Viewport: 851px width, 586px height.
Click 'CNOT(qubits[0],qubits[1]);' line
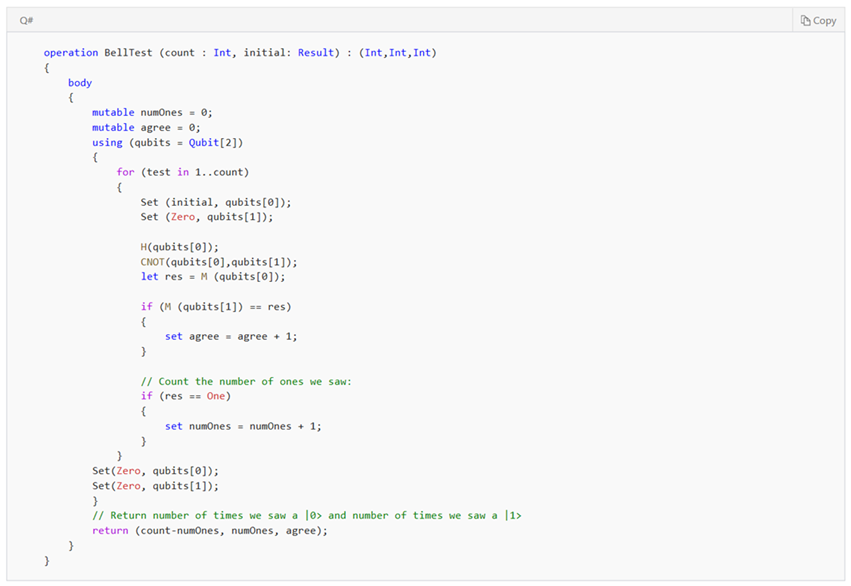[x=219, y=262]
